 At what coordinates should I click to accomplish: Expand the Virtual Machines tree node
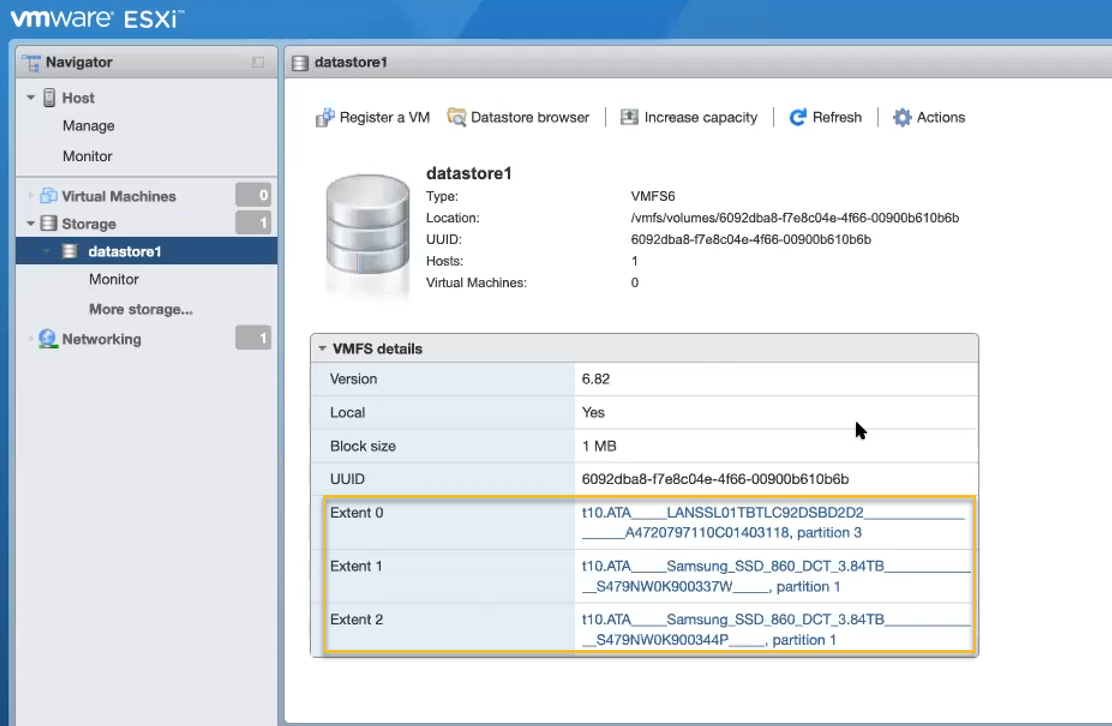(x=31, y=196)
